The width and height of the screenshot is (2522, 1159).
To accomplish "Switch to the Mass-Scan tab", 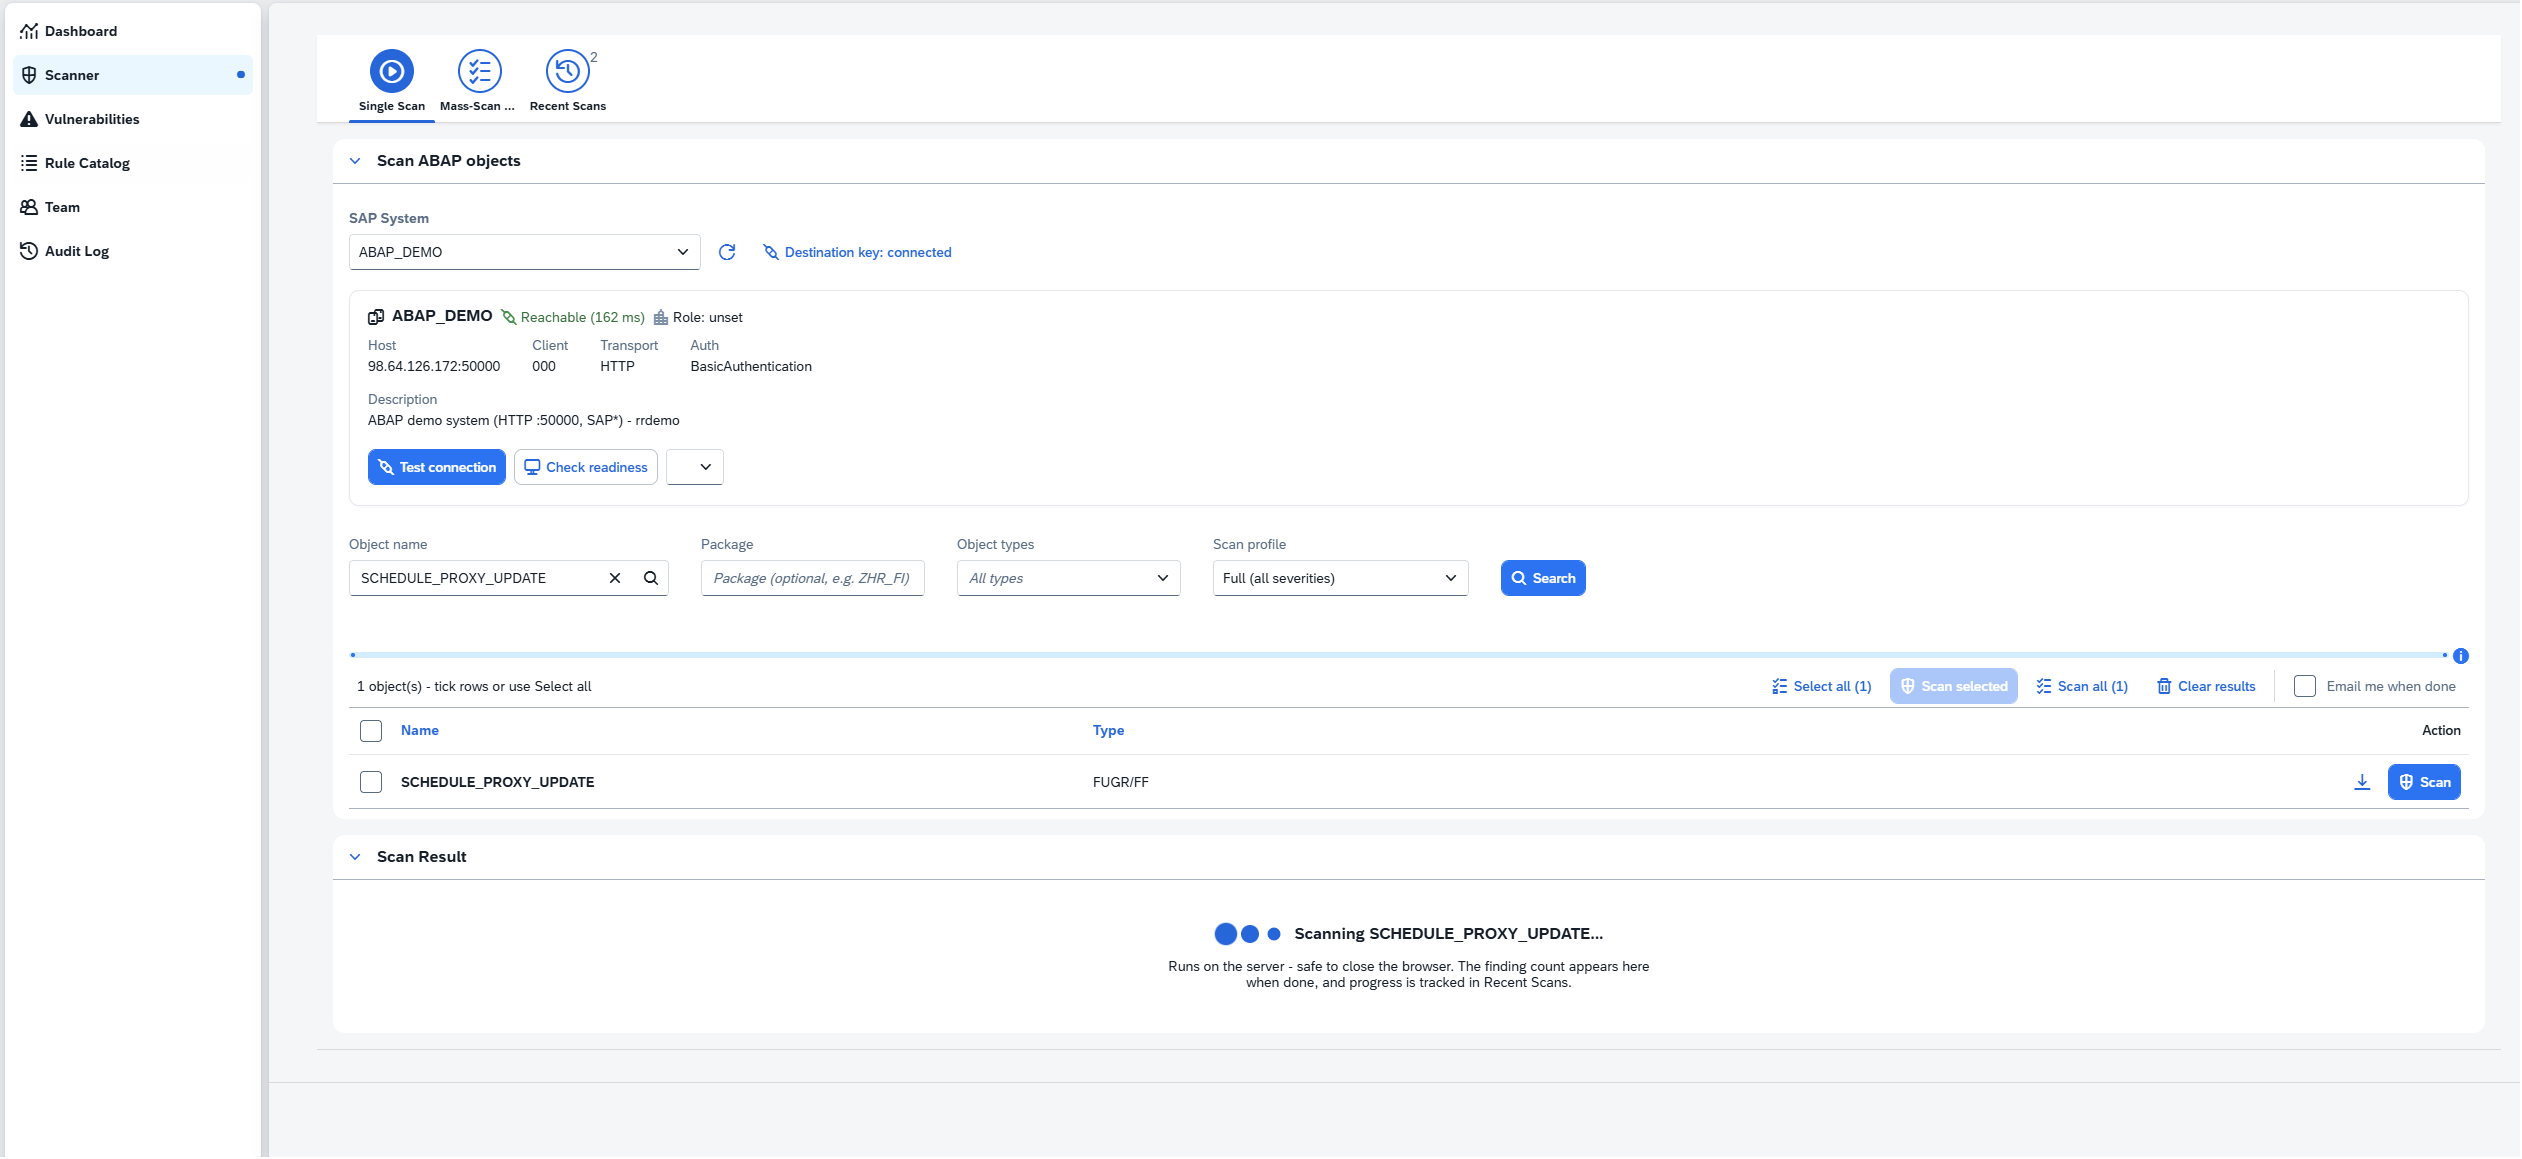I will [x=478, y=81].
